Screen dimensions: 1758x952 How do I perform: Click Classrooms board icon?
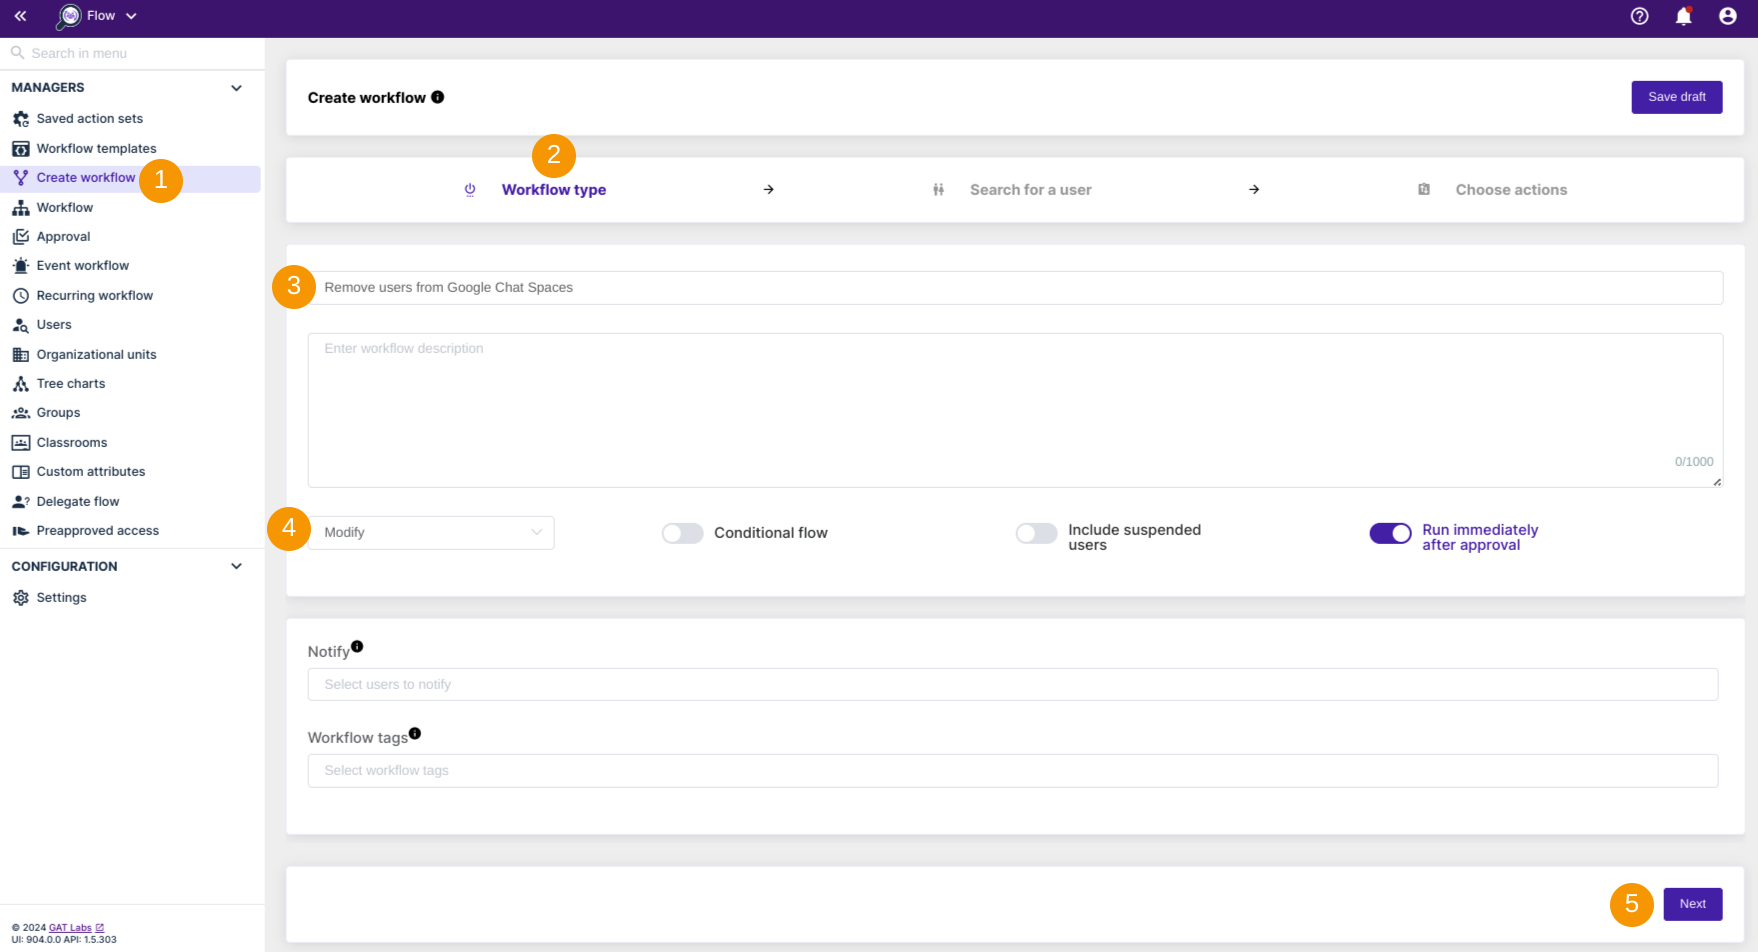click(x=21, y=443)
